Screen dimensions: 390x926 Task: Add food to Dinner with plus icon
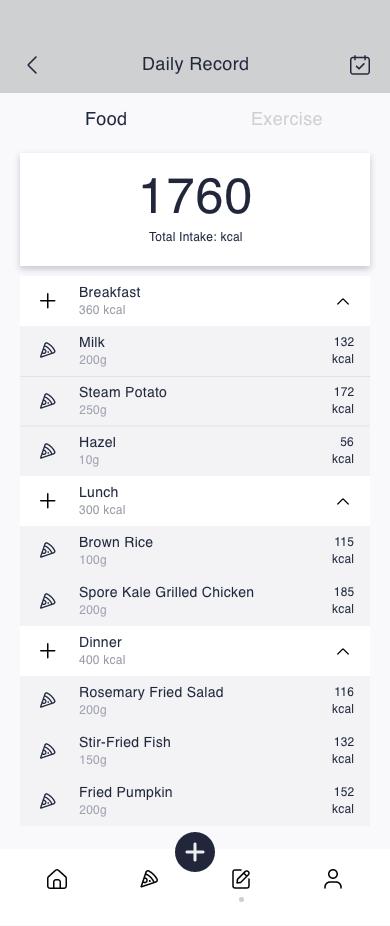(48, 651)
